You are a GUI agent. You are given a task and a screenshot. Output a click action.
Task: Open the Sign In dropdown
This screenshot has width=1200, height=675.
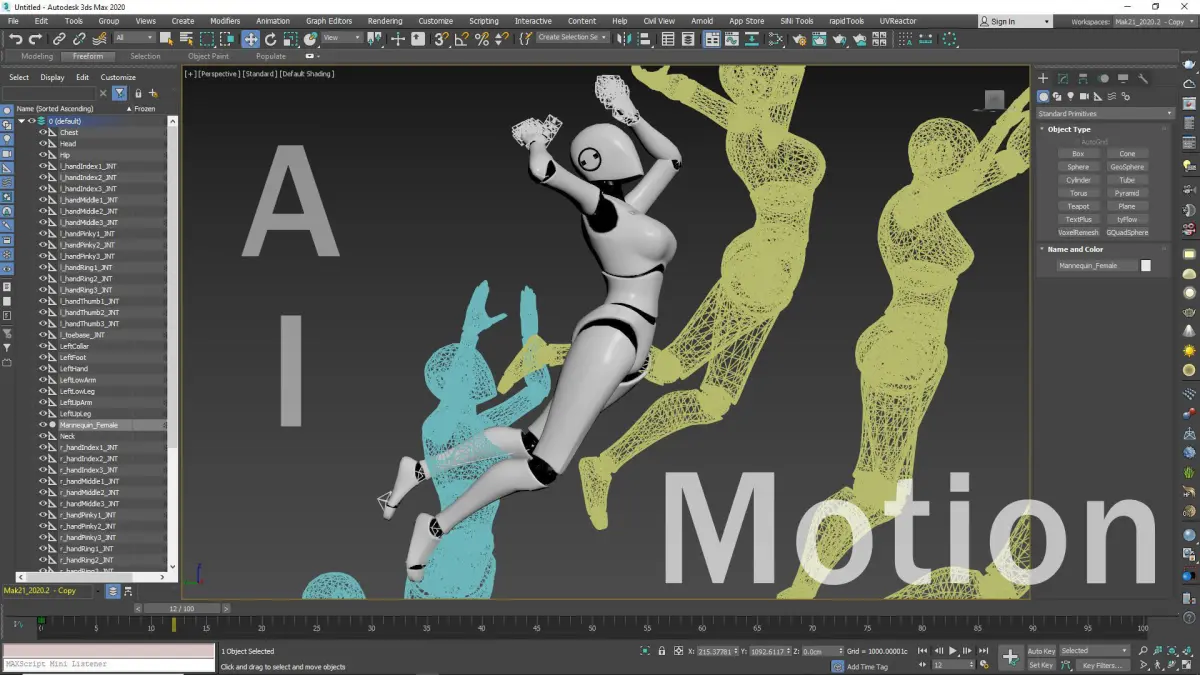1015,21
